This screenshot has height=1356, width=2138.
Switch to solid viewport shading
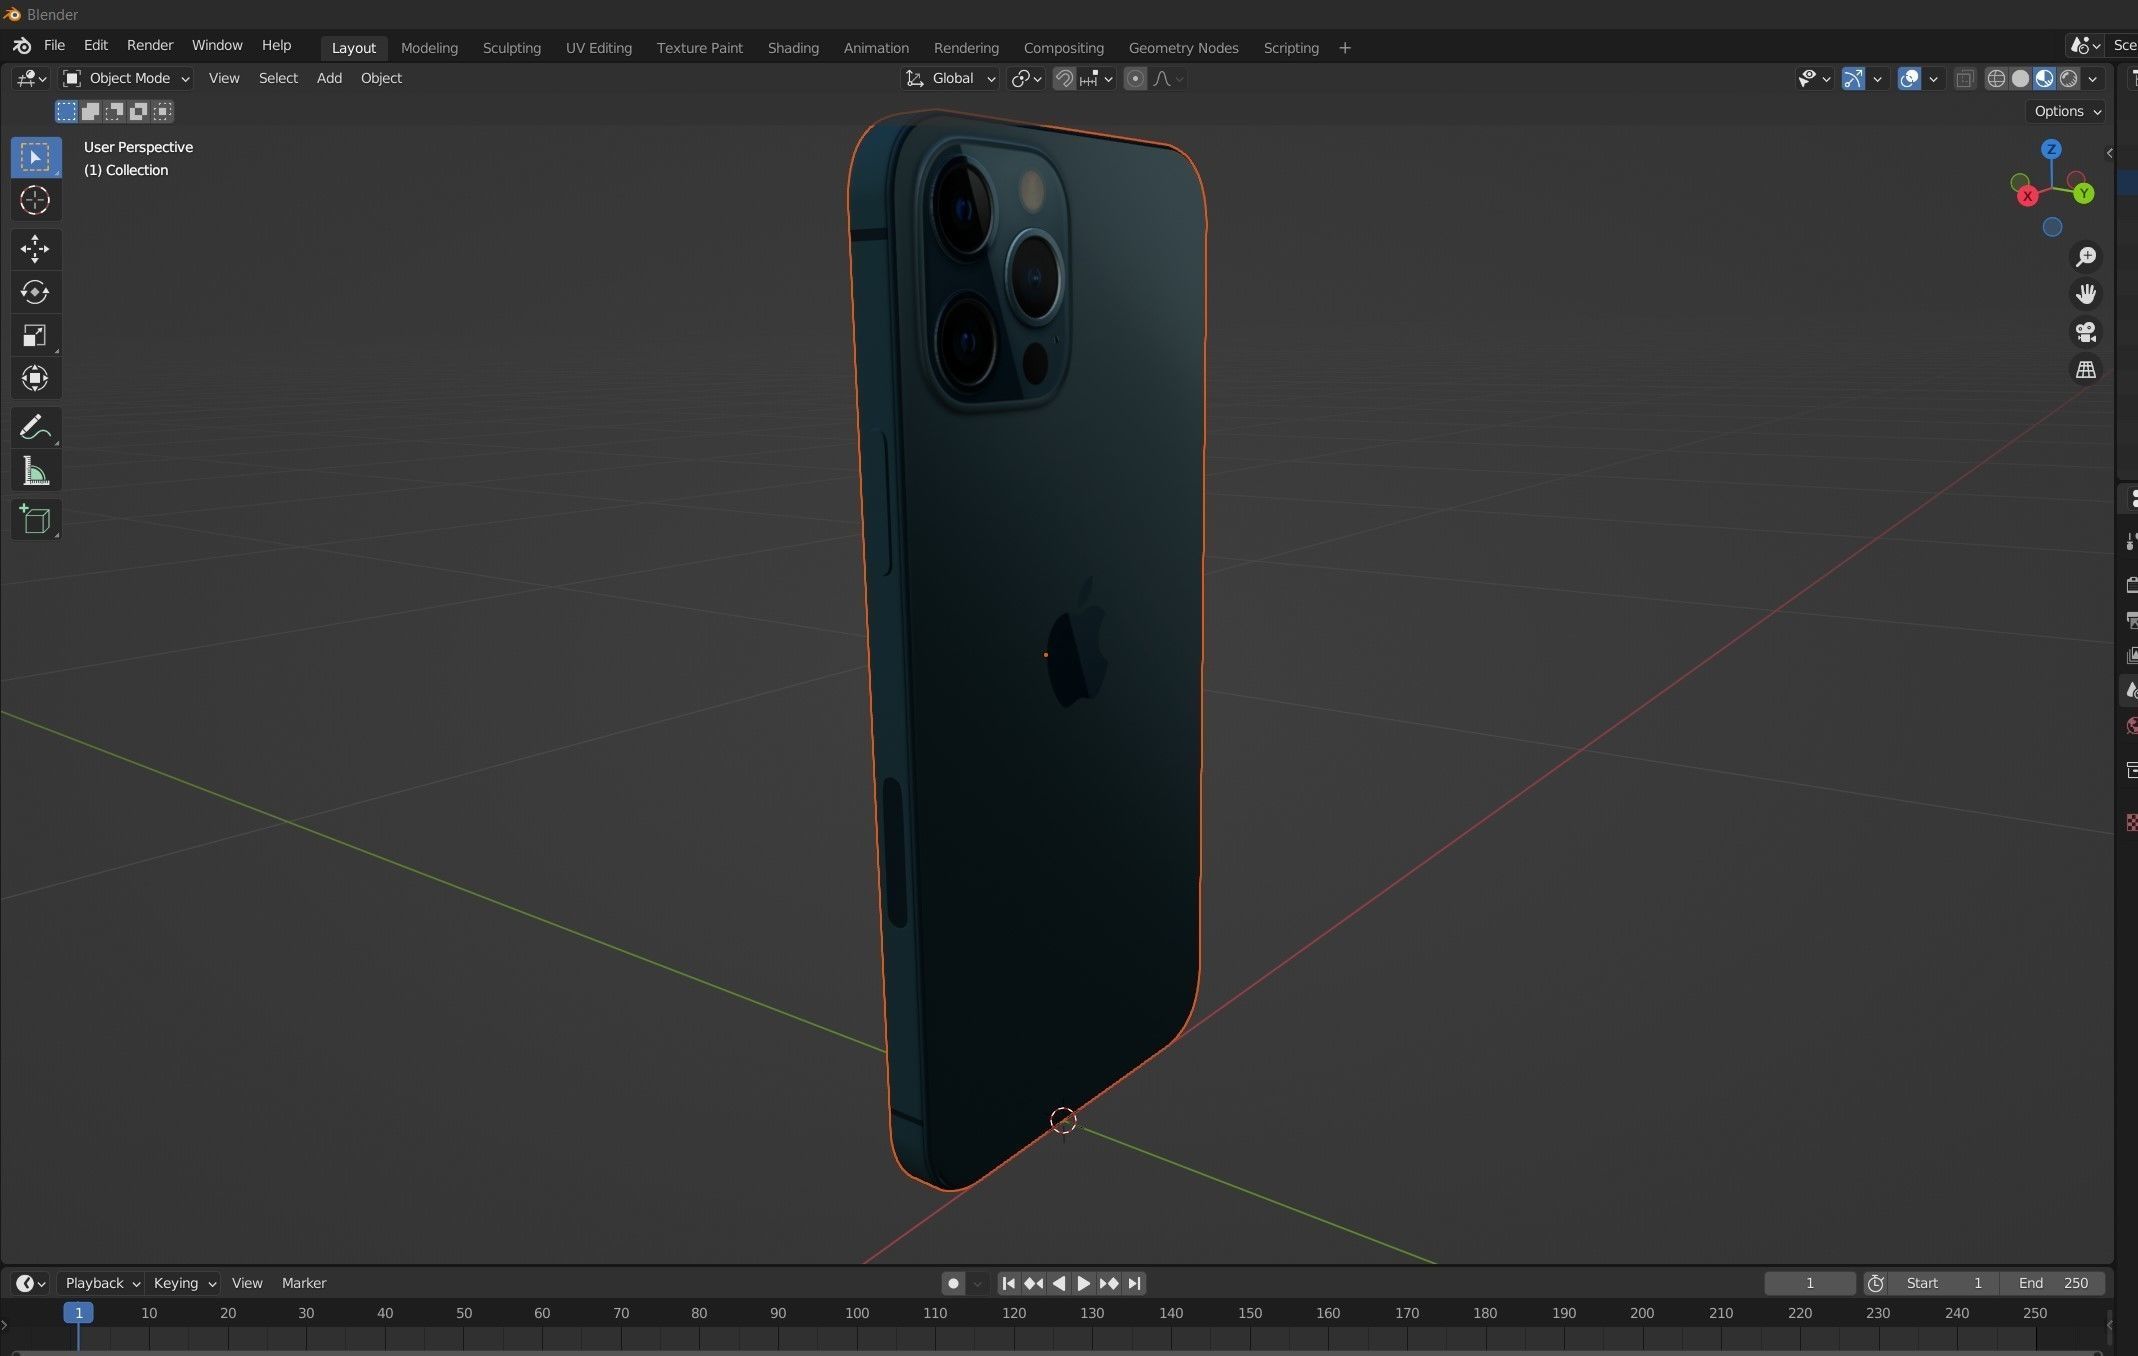[2020, 79]
